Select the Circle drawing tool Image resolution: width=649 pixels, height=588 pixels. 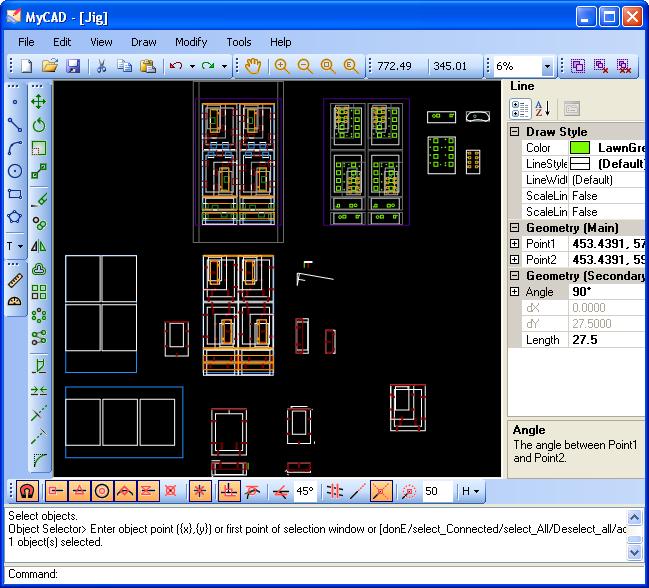14,172
